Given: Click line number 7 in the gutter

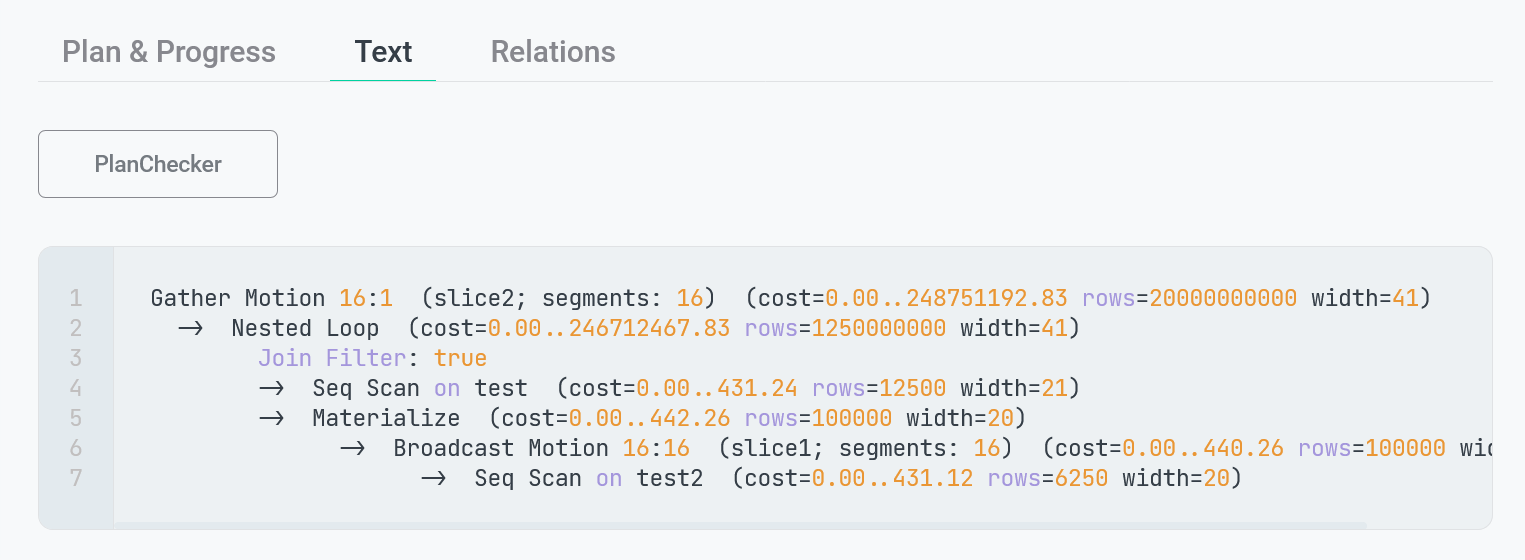Looking at the screenshot, I should tap(76, 478).
